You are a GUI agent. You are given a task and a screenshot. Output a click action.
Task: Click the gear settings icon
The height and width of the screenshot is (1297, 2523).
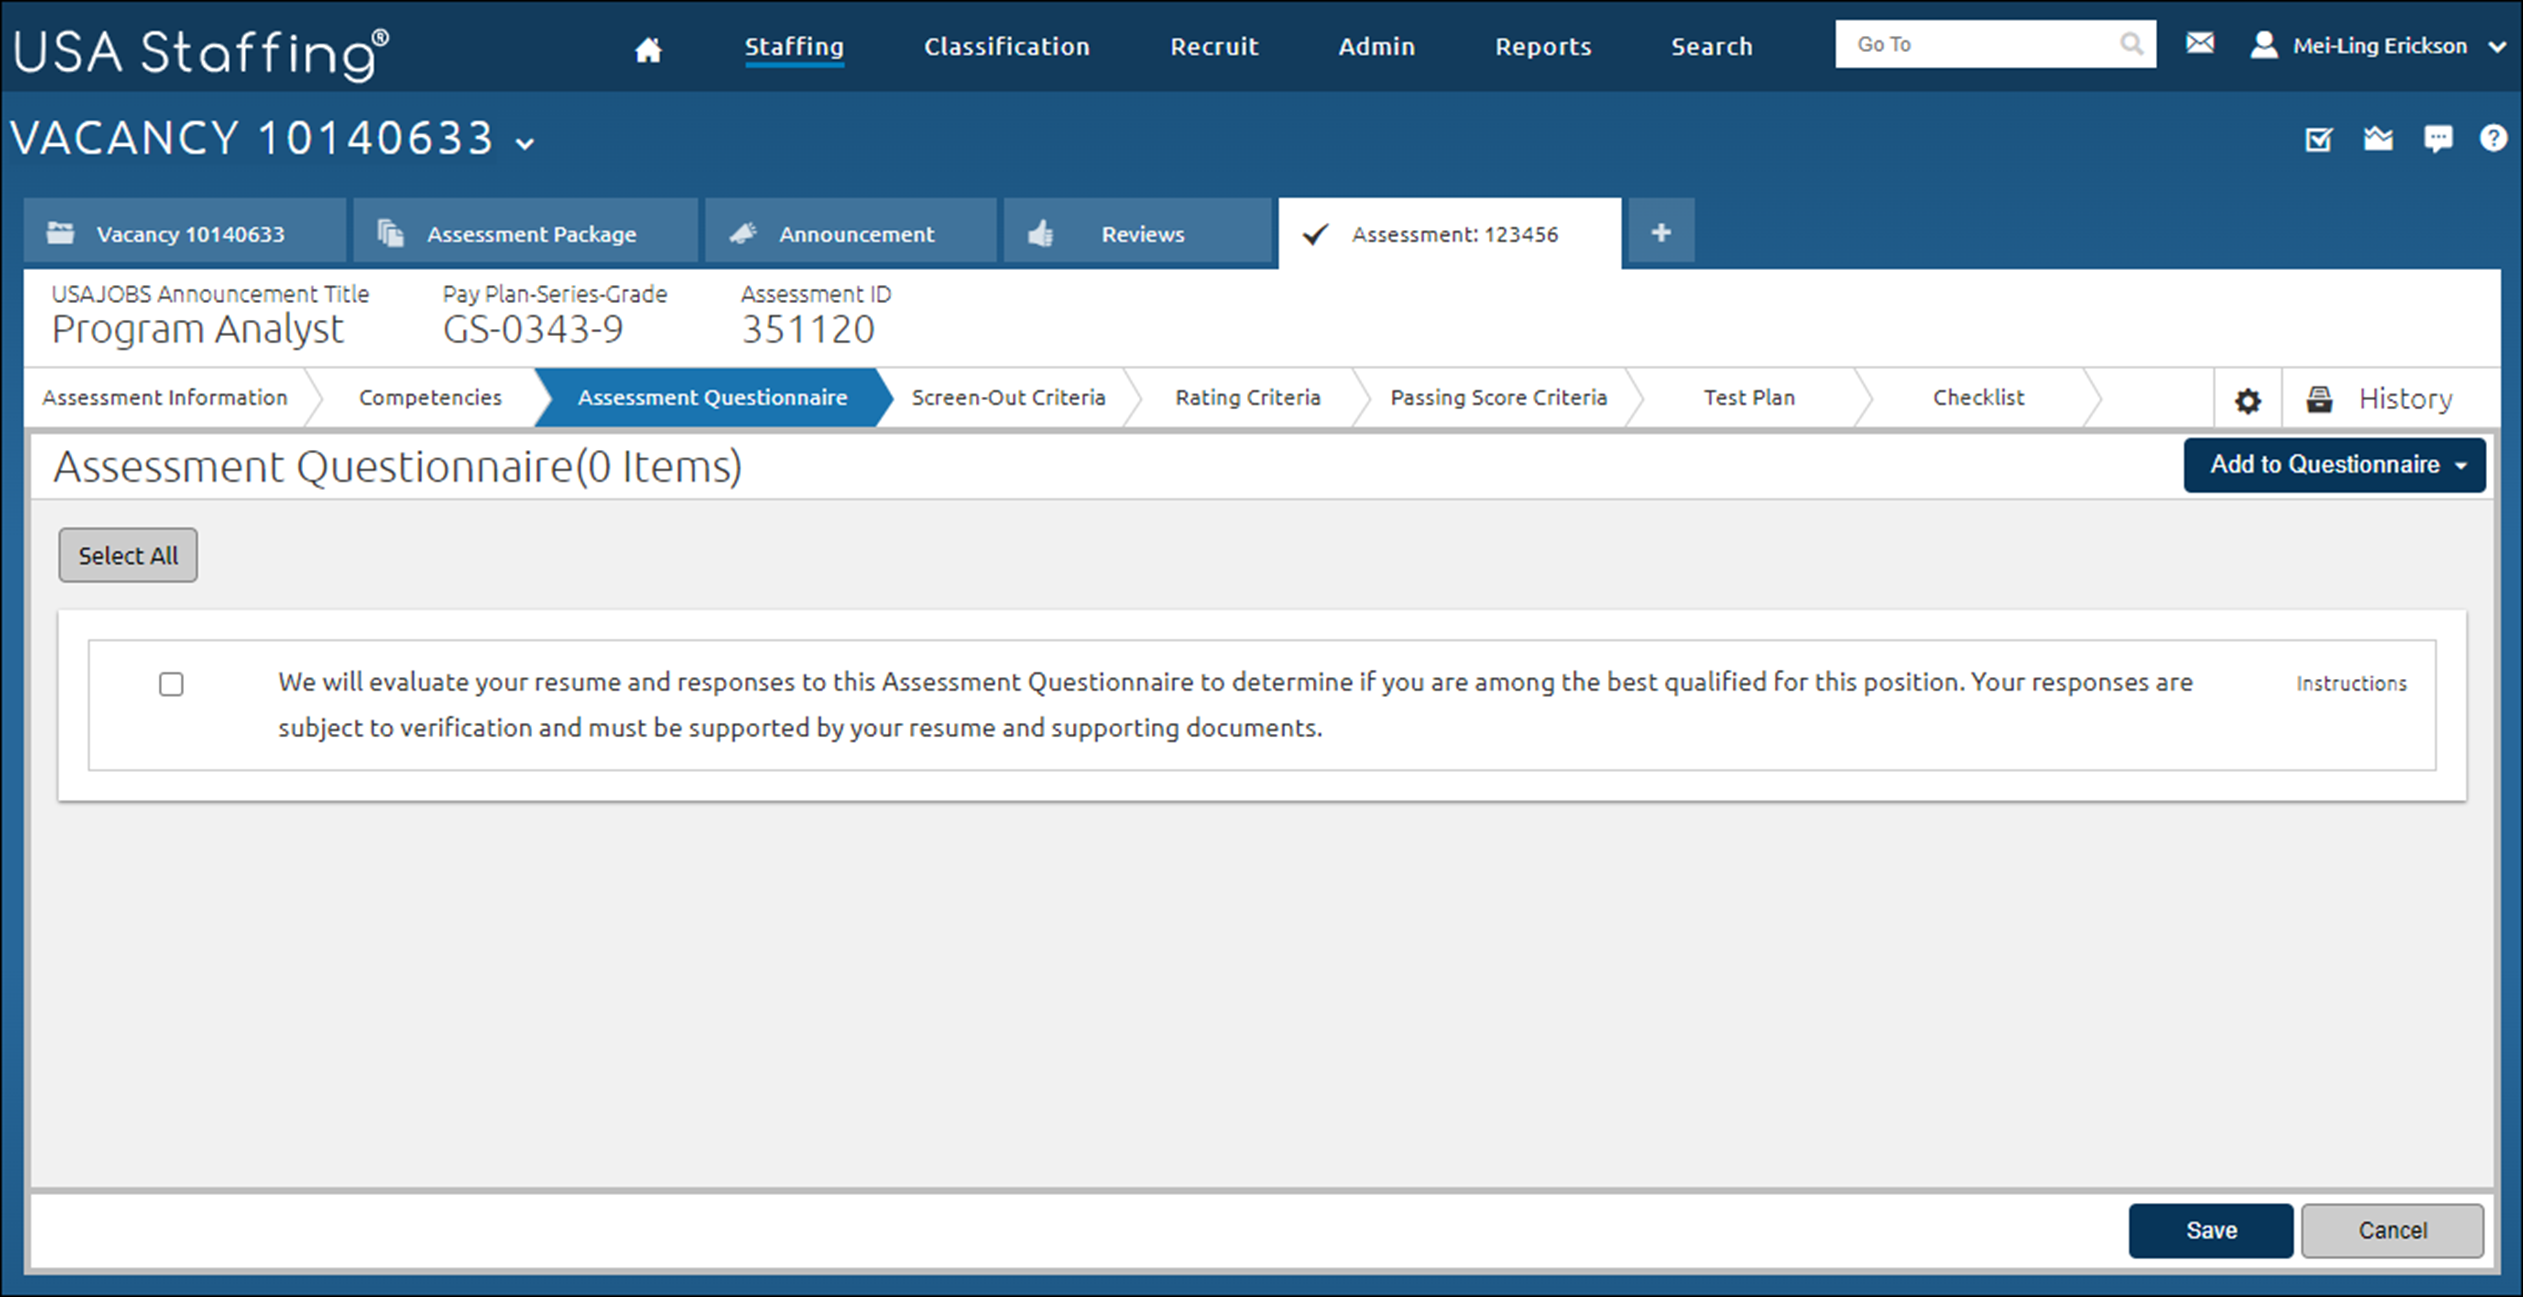2247,400
